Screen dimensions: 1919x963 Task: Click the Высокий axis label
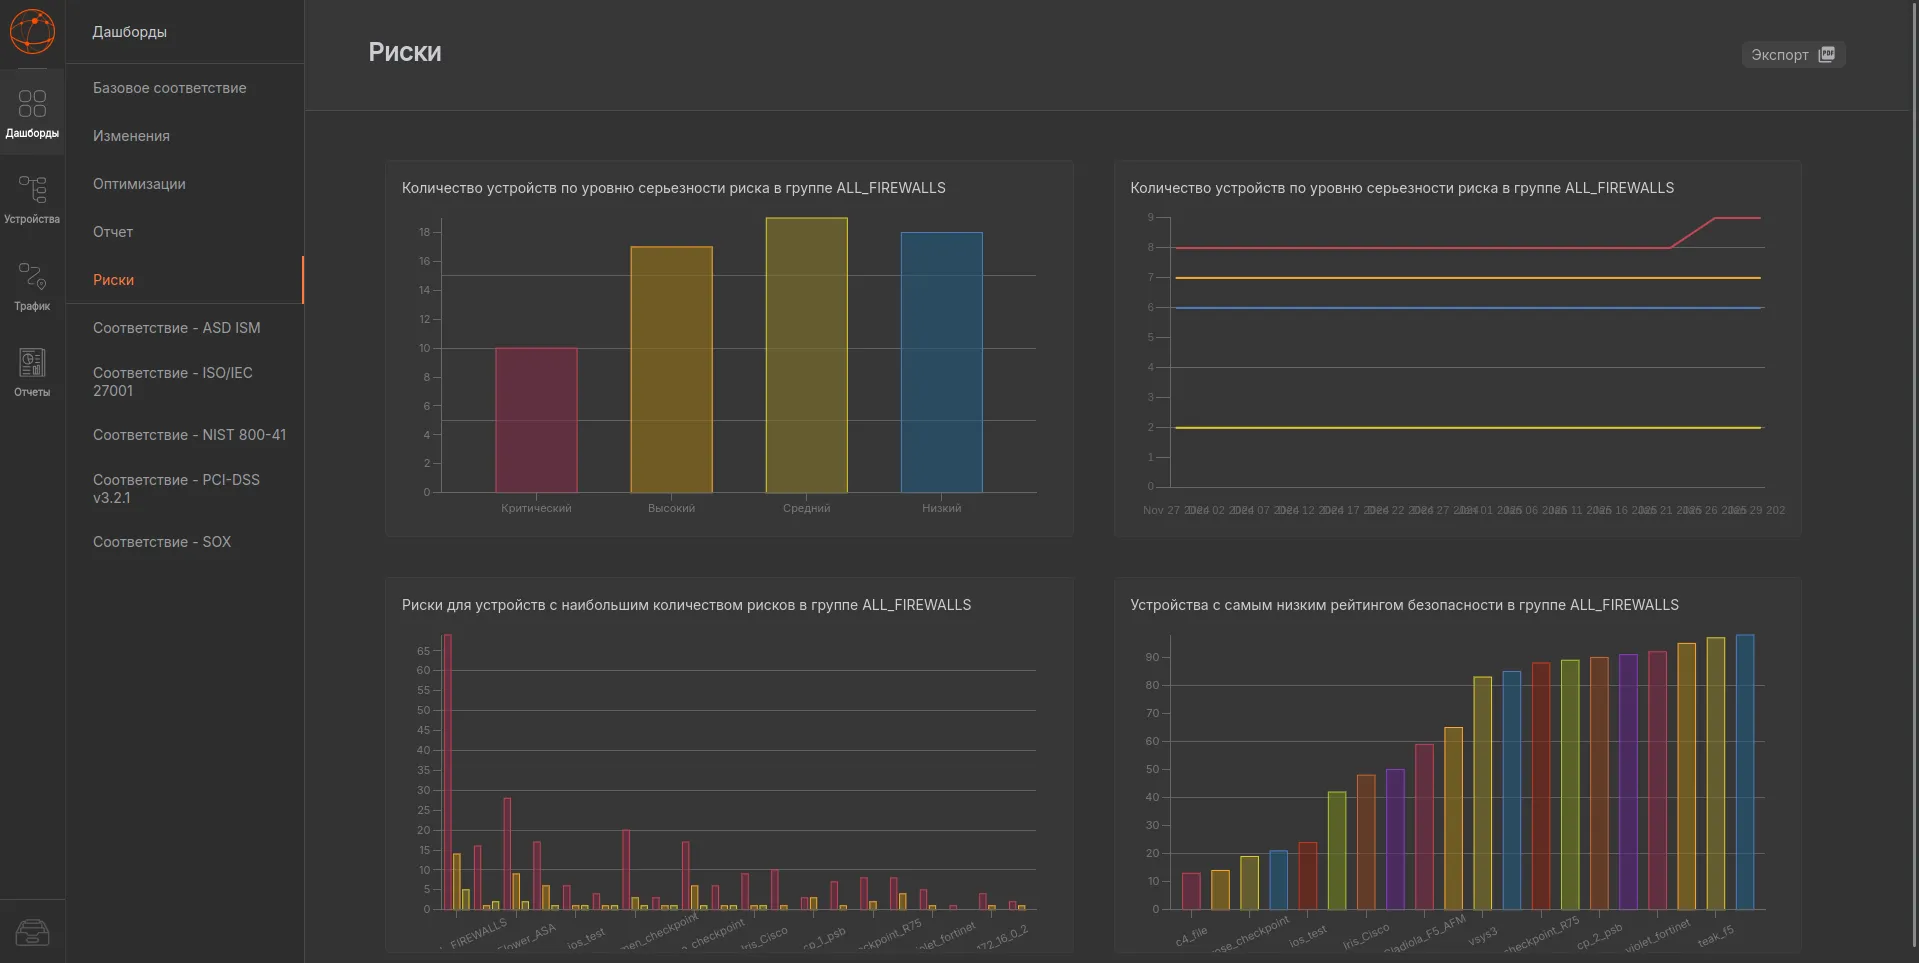point(671,509)
